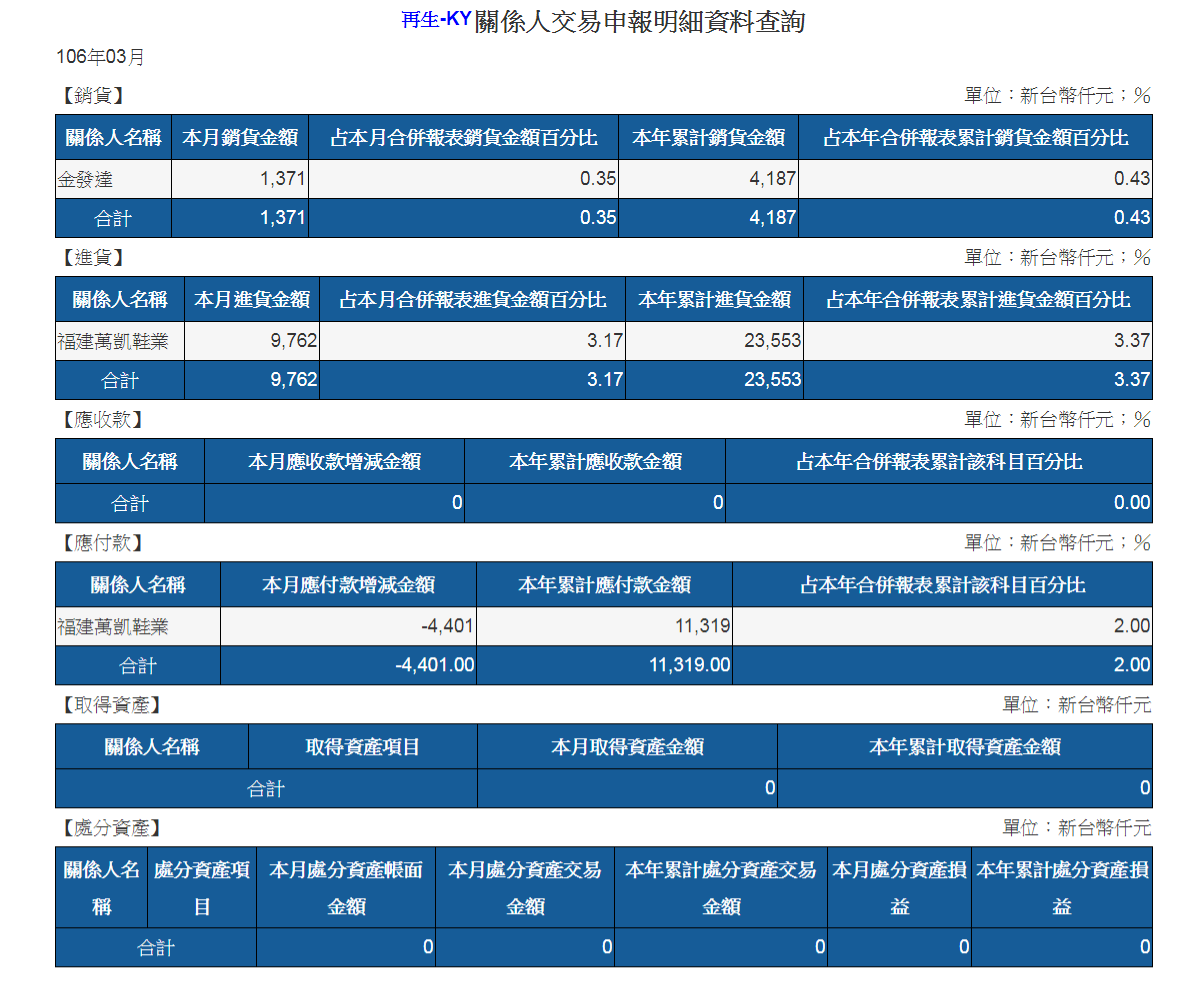
Task: Click the 本月銷貨金額 column header
Action: (x=240, y=138)
